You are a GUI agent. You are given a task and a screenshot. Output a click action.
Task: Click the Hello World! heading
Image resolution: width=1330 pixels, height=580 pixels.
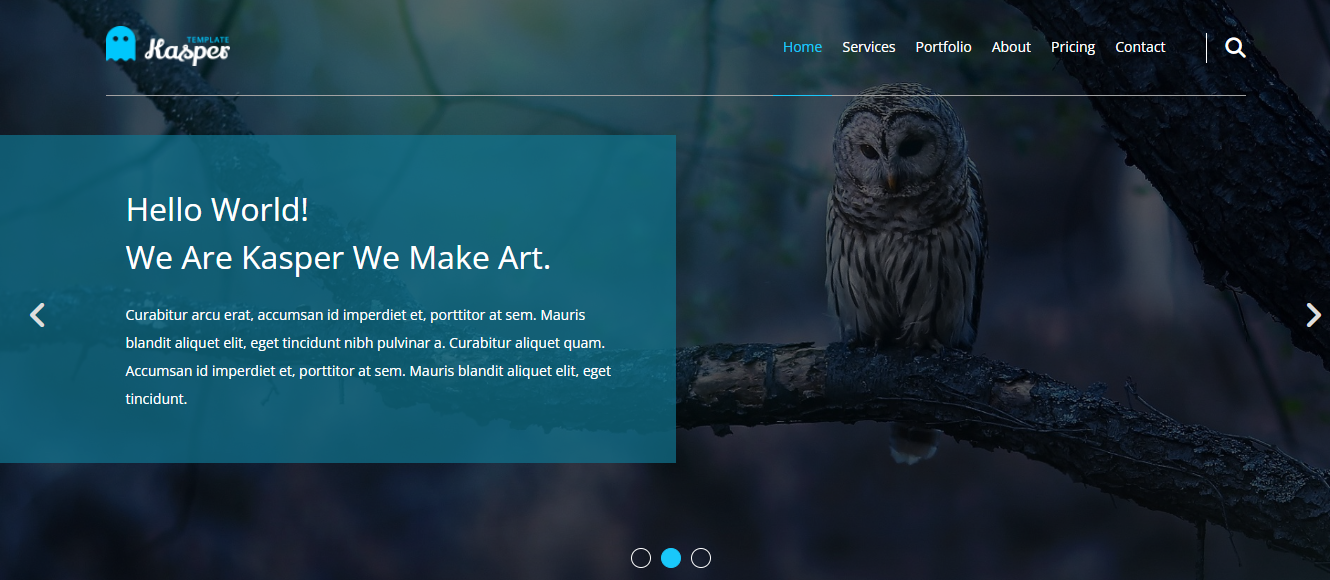pyautogui.click(x=217, y=210)
